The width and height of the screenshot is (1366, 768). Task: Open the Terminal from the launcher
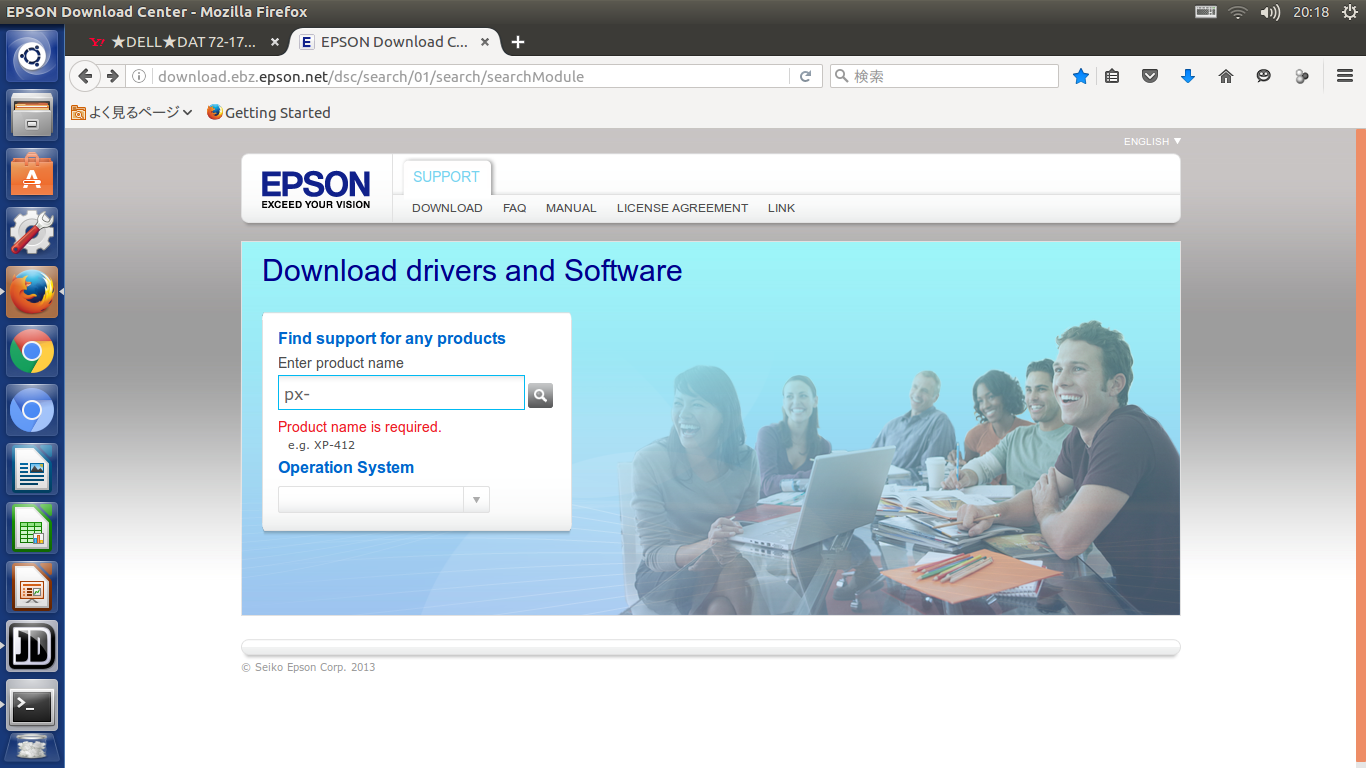(x=32, y=705)
